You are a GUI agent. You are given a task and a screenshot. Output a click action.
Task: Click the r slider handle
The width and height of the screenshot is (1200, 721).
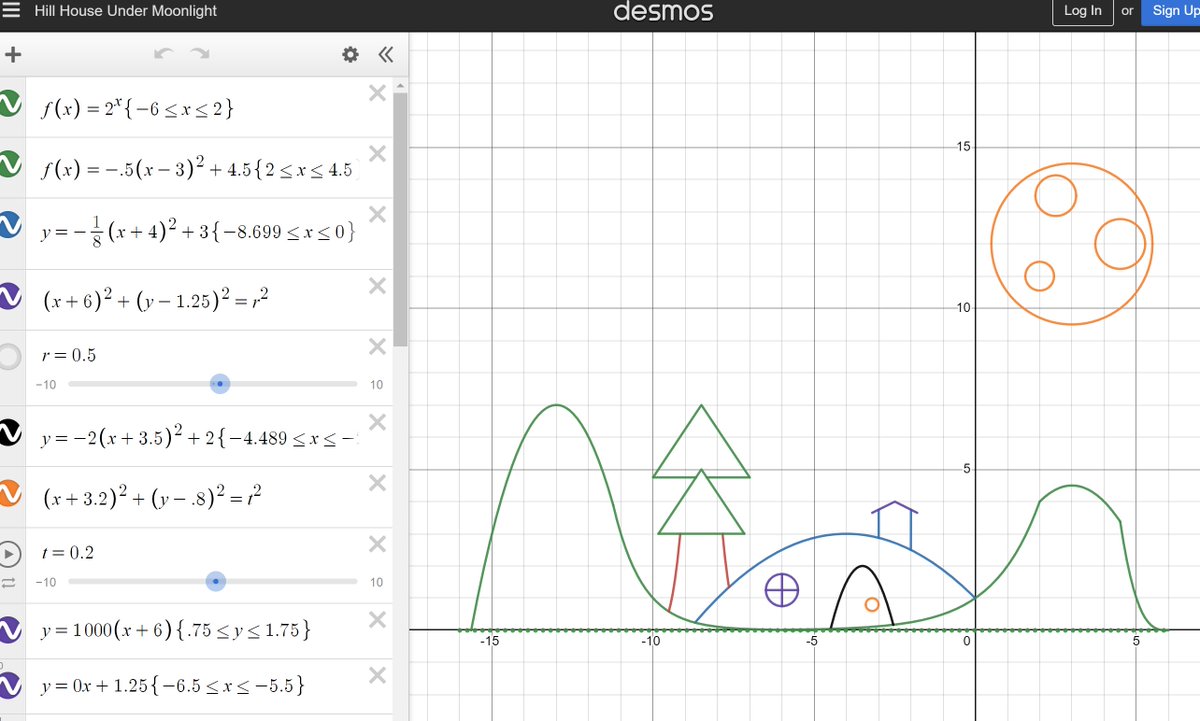[220, 384]
